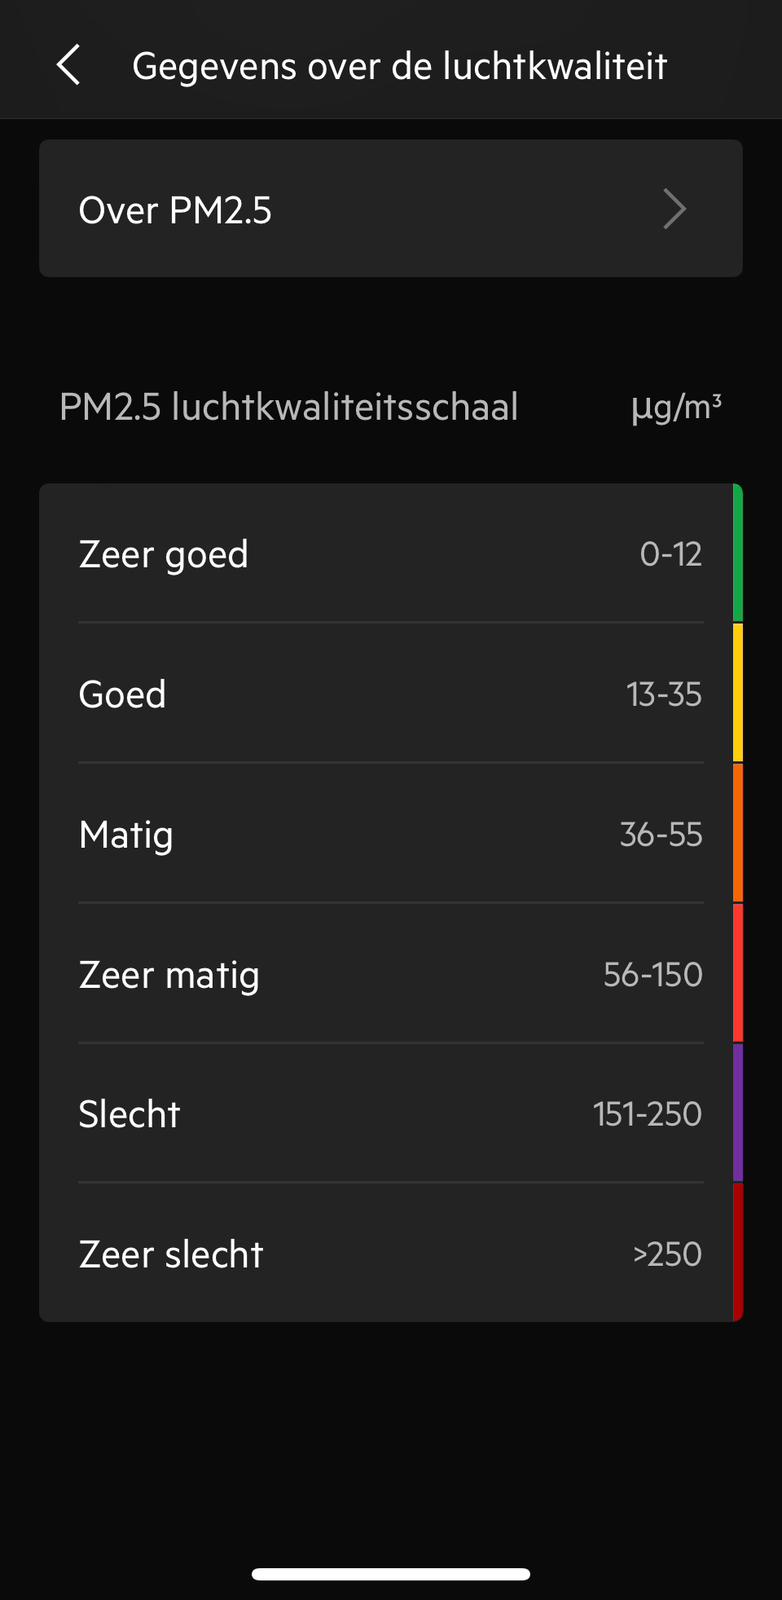The image size is (782, 1600).
Task: Click the green Zeer goed color bar
Action: pyautogui.click(x=737, y=553)
